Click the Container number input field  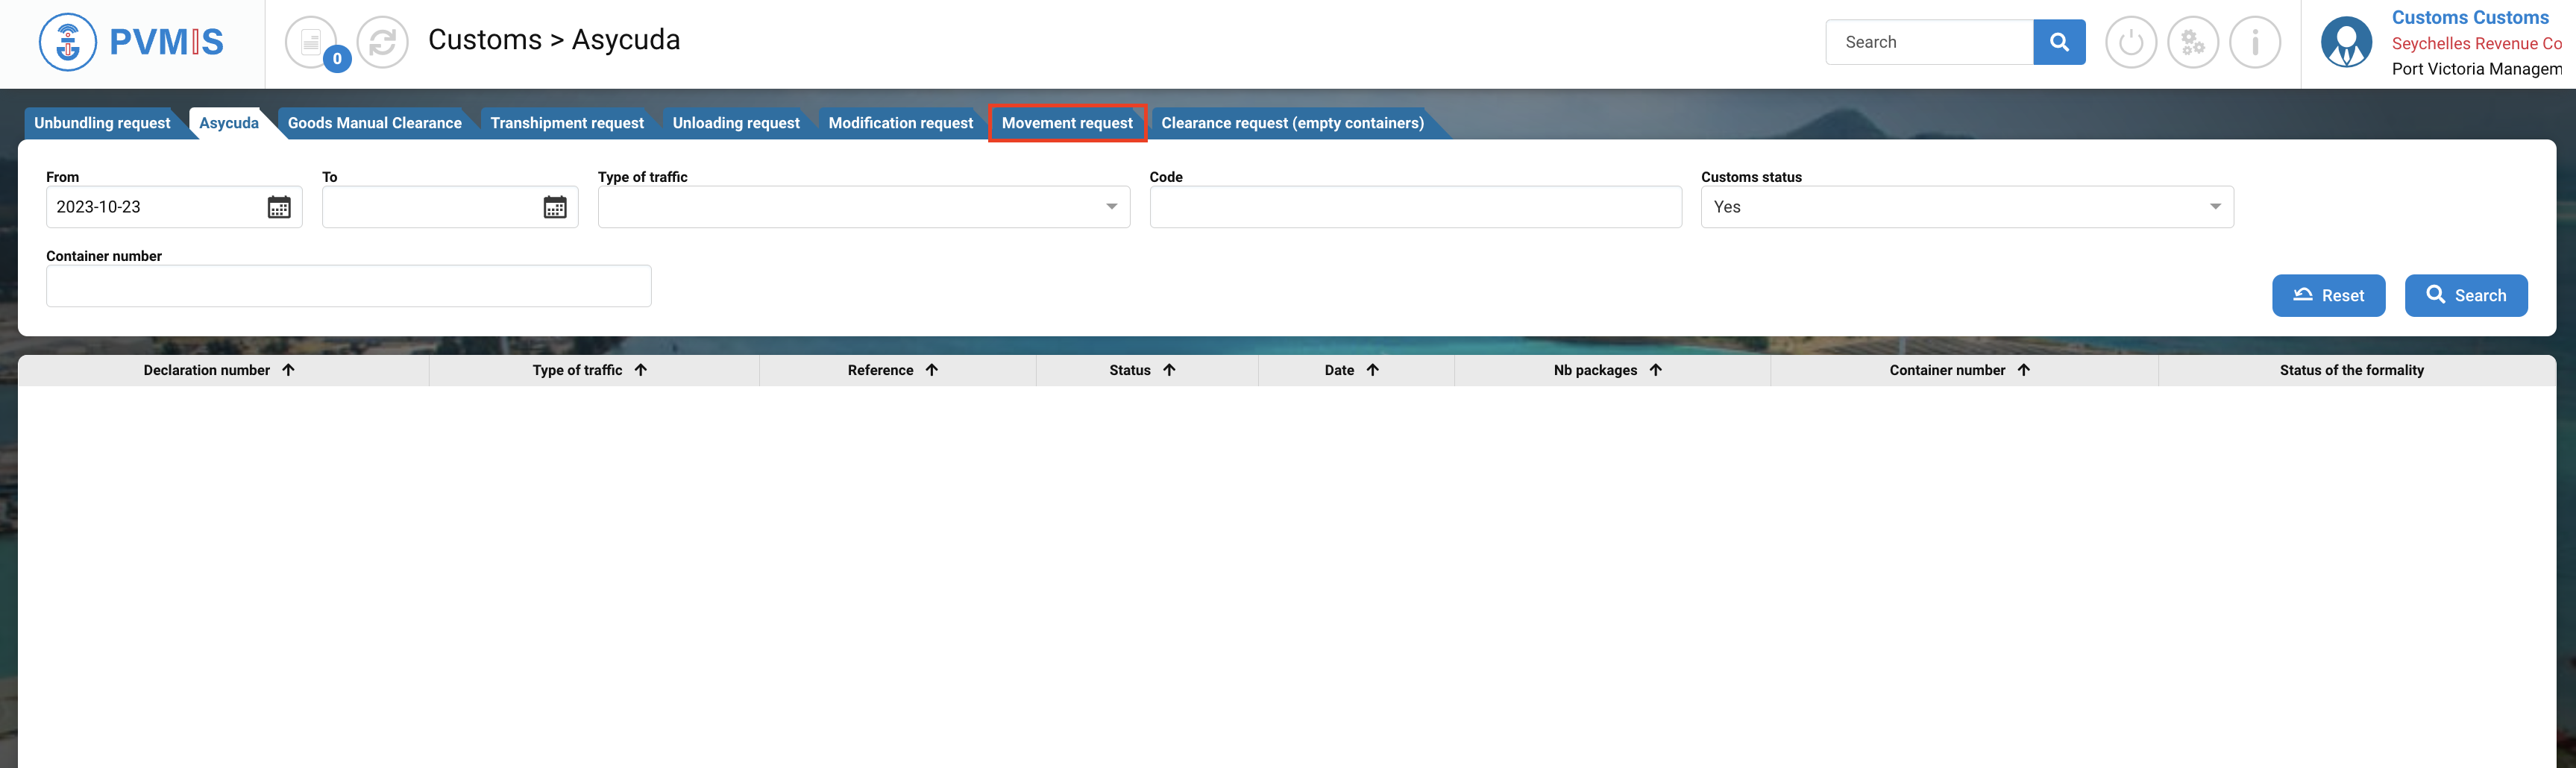tap(348, 286)
